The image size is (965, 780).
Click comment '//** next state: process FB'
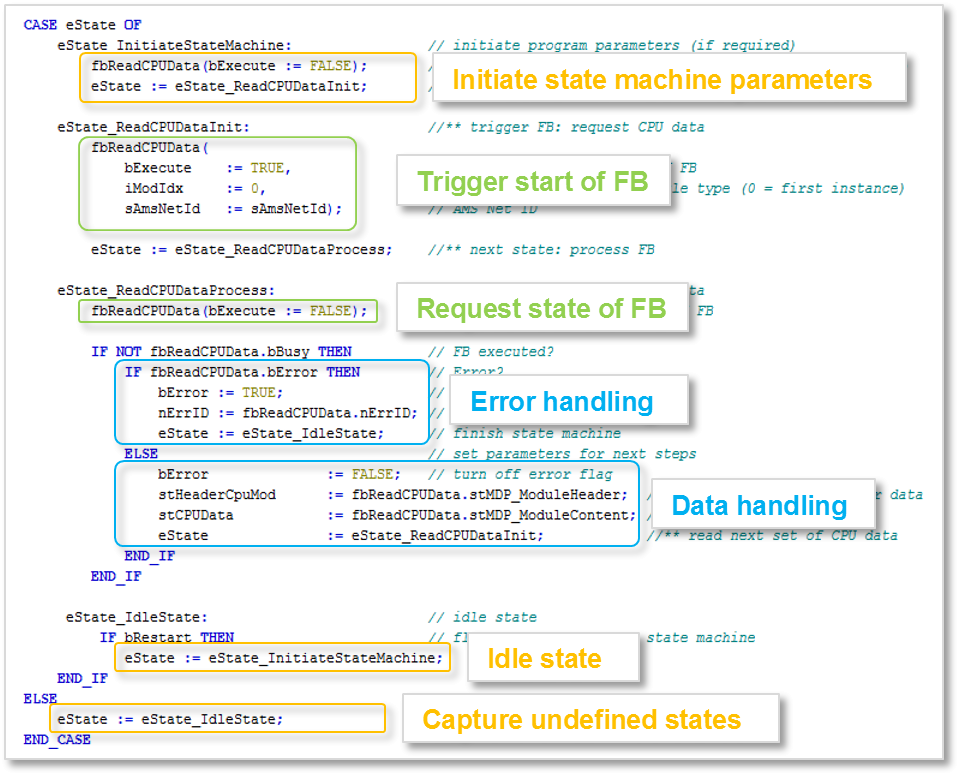pos(542,250)
